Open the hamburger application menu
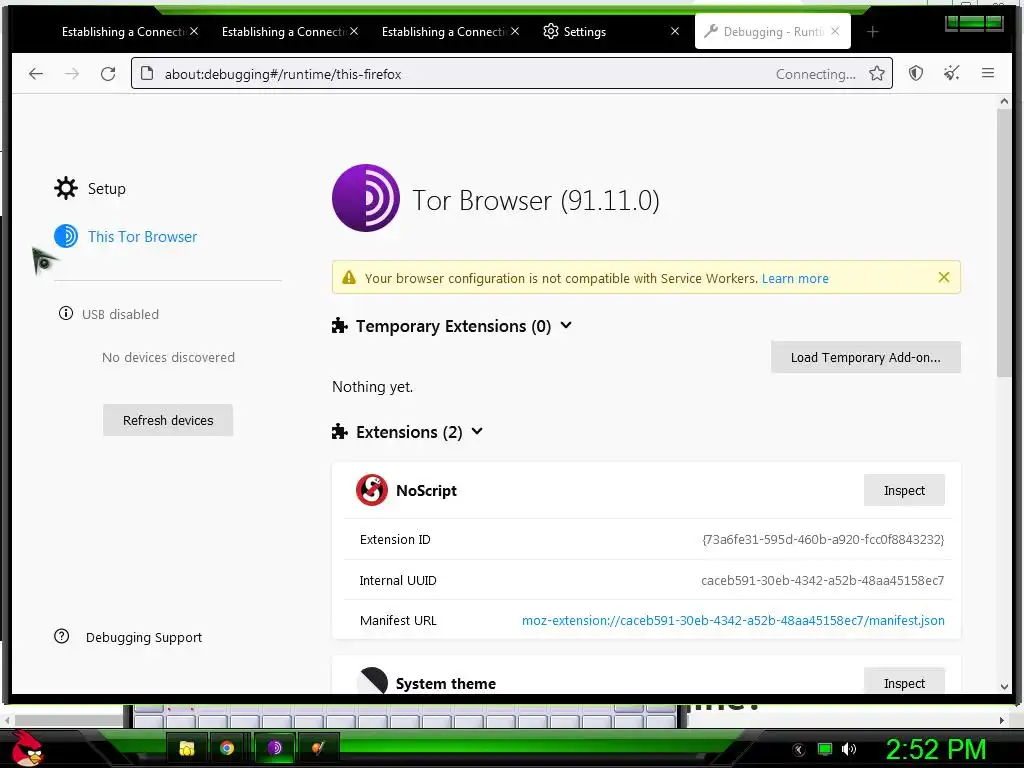This screenshot has width=1024, height=768. [987, 73]
